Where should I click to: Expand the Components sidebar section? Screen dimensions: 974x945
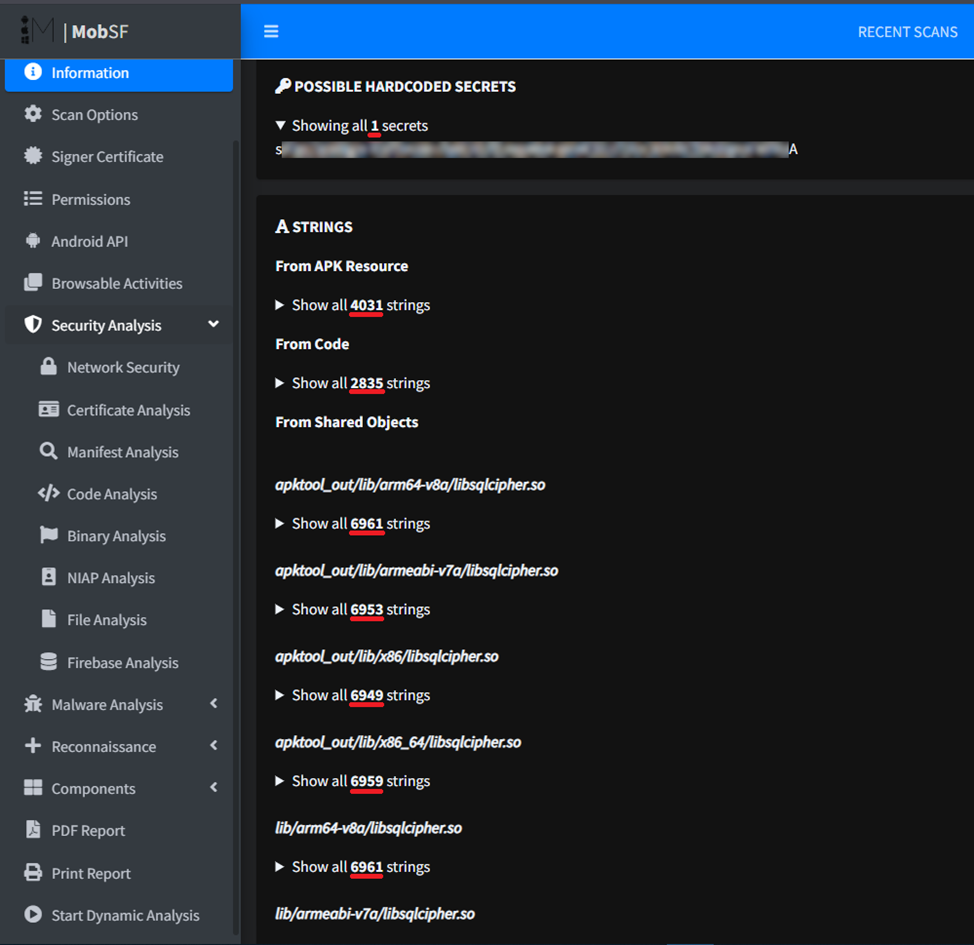(x=213, y=788)
